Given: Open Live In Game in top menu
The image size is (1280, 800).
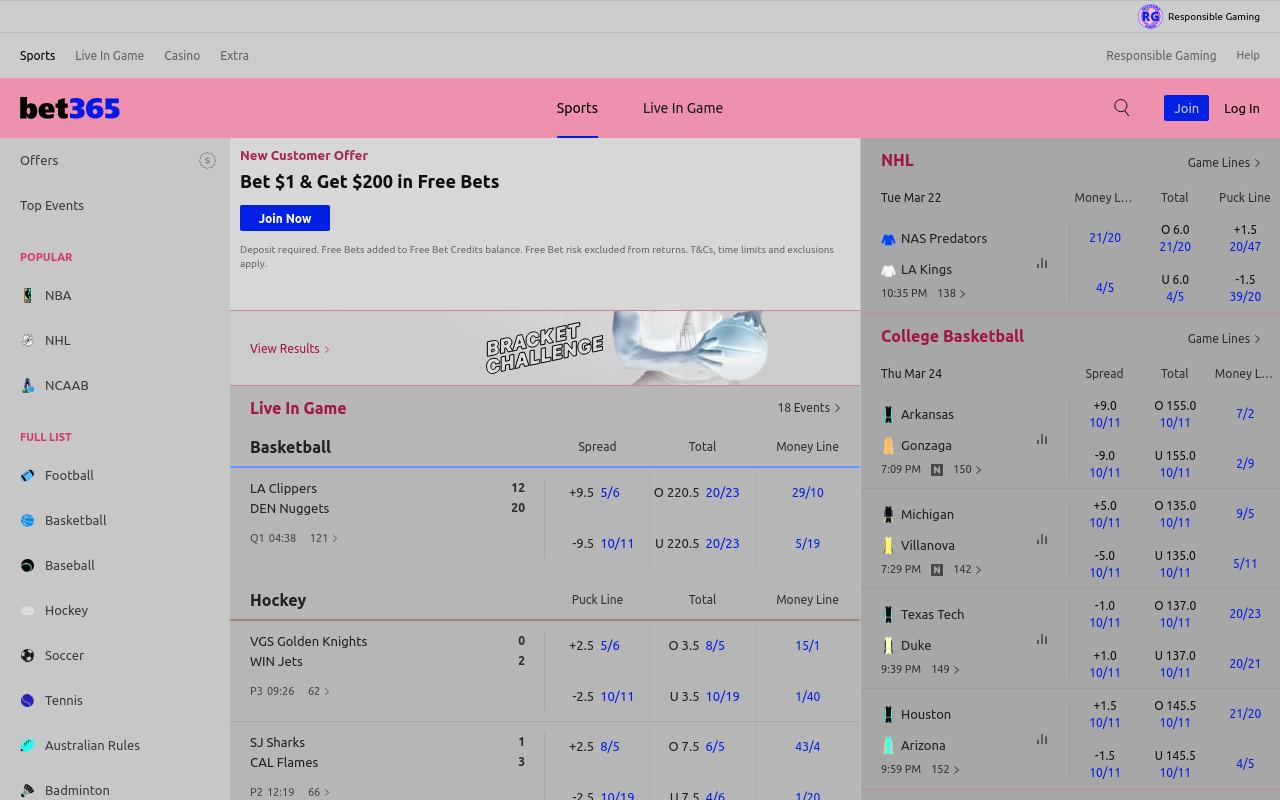Looking at the screenshot, I should [x=109, y=56].
